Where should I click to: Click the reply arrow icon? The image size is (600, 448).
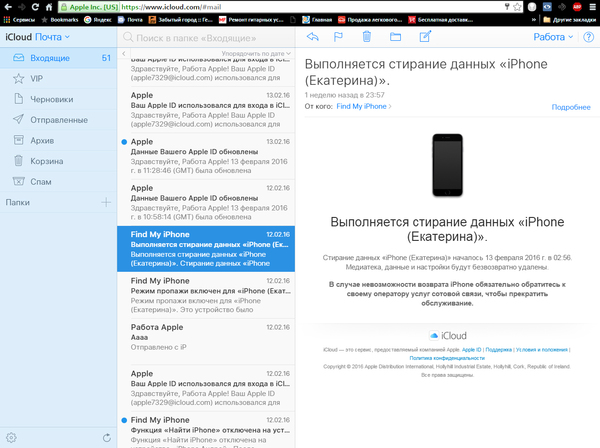pos(312,37)
